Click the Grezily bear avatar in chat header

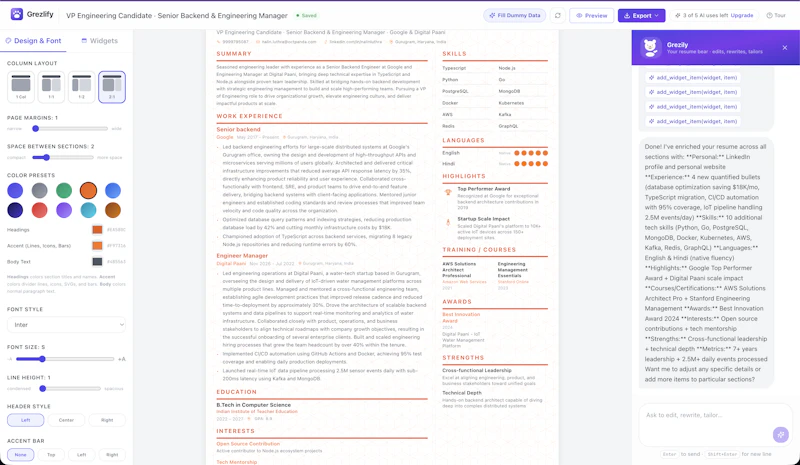click(x=651, y=47)
